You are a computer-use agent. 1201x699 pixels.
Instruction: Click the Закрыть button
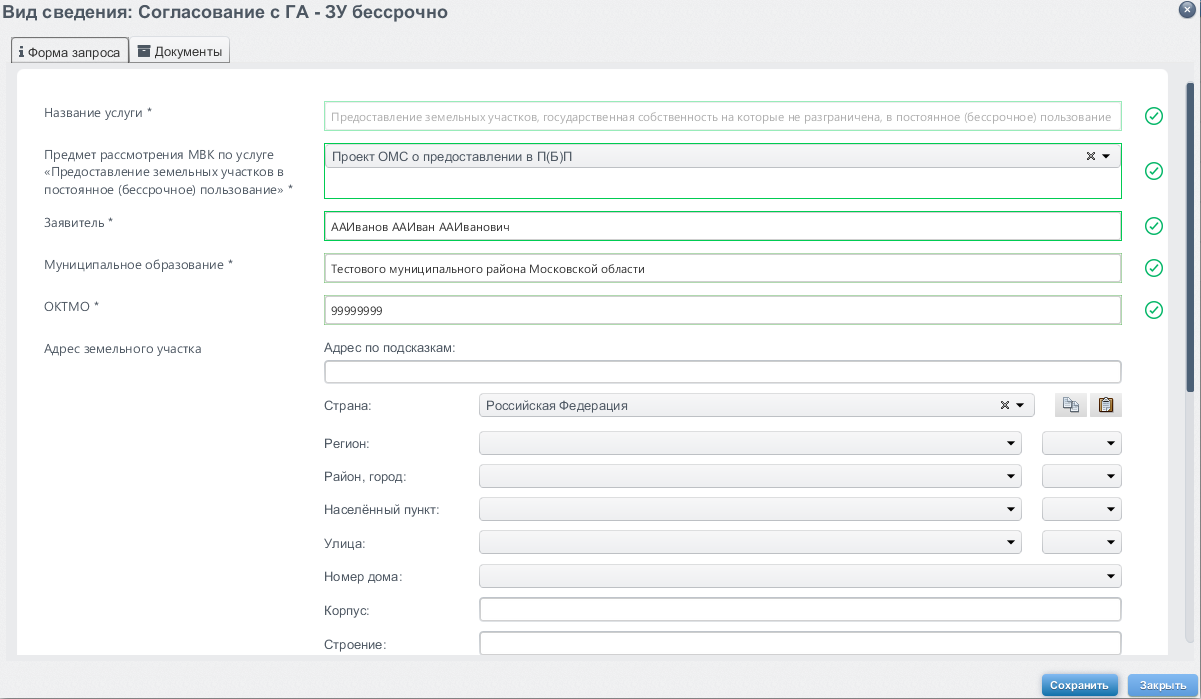[x=1163, y=685]
